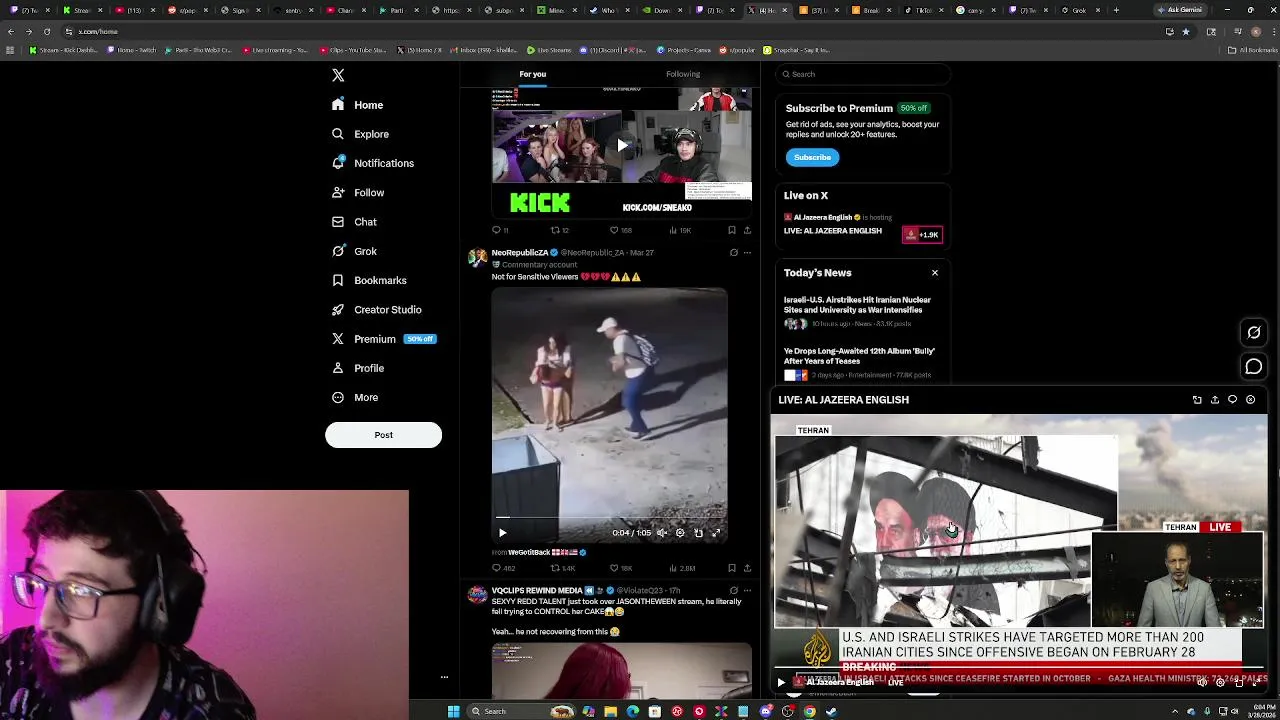1280x720 pixels.
Task: Play the Al Jazeera live stream
Action: [x=781, y=683]
